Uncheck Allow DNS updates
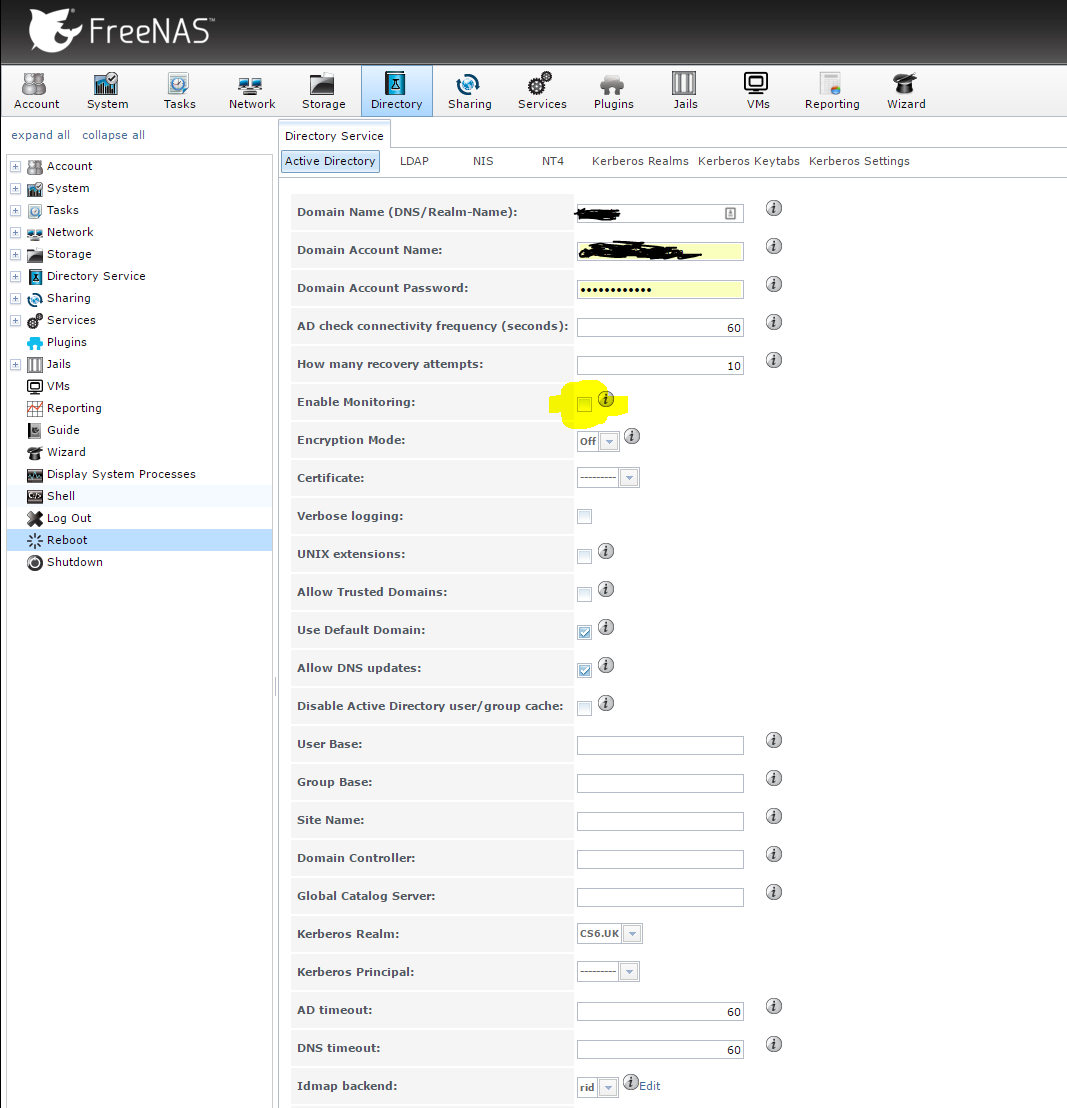Screen dimensions: 1067x1108 584,670
